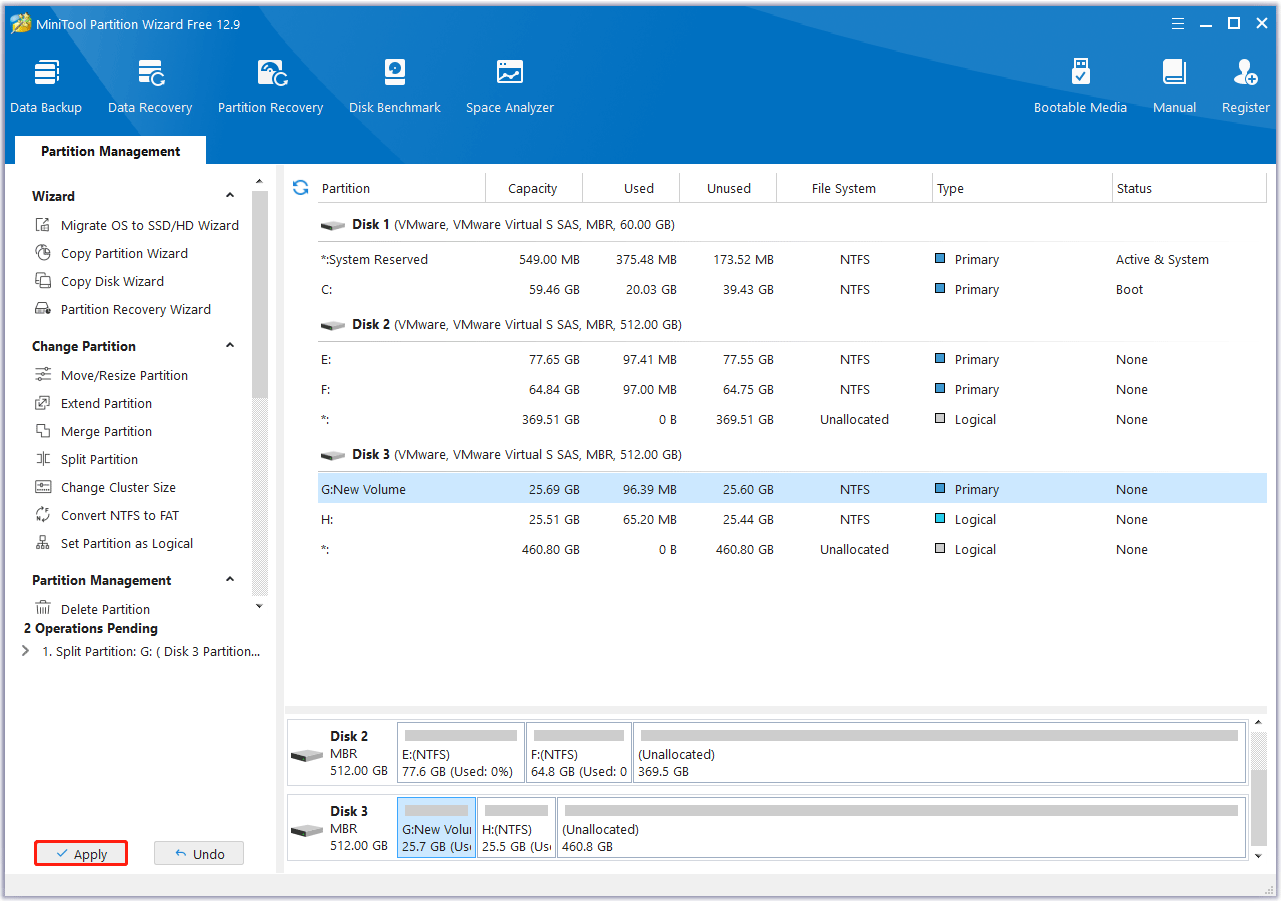Sort by Partition column header
Viewport: 1282px width, 901px height.
tap(401, 188)
